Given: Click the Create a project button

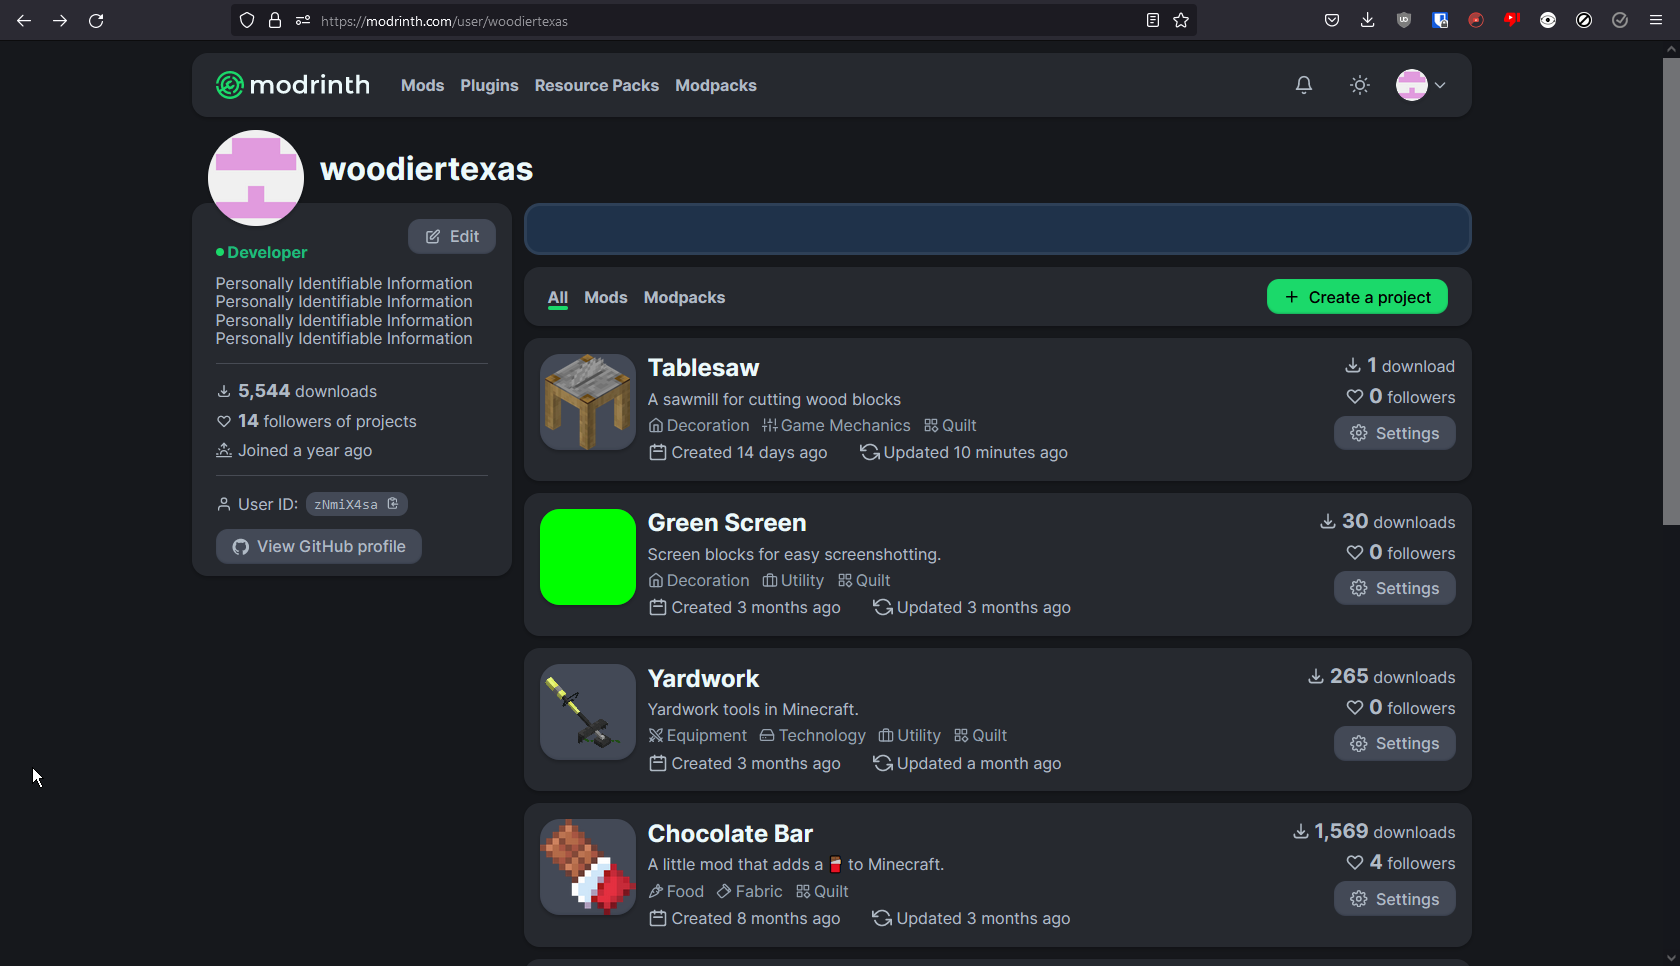Looking at the screenshot, I should pos(1357,296).
